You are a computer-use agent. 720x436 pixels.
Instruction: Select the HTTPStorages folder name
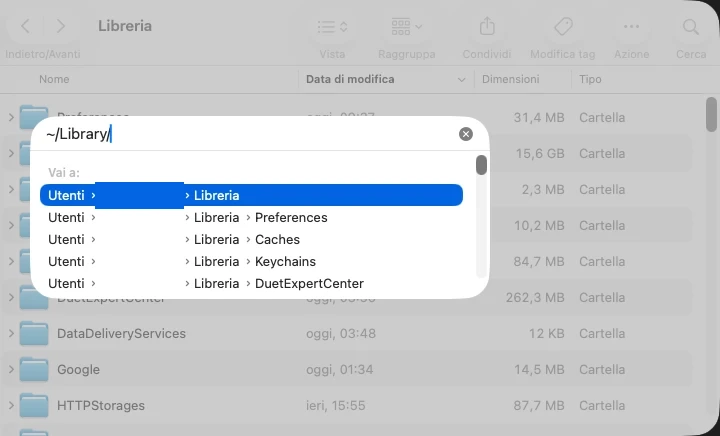(x=101, y=406)
